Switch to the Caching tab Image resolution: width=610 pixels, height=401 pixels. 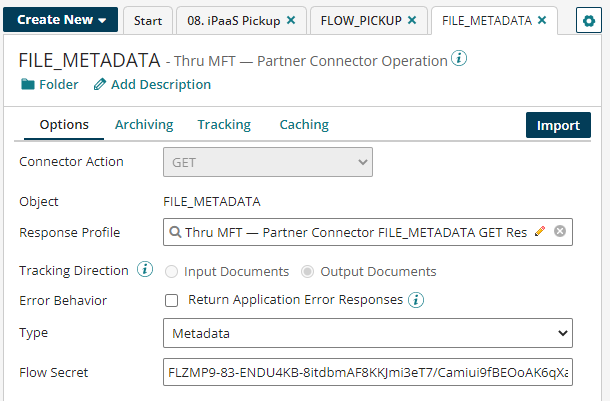304,125
